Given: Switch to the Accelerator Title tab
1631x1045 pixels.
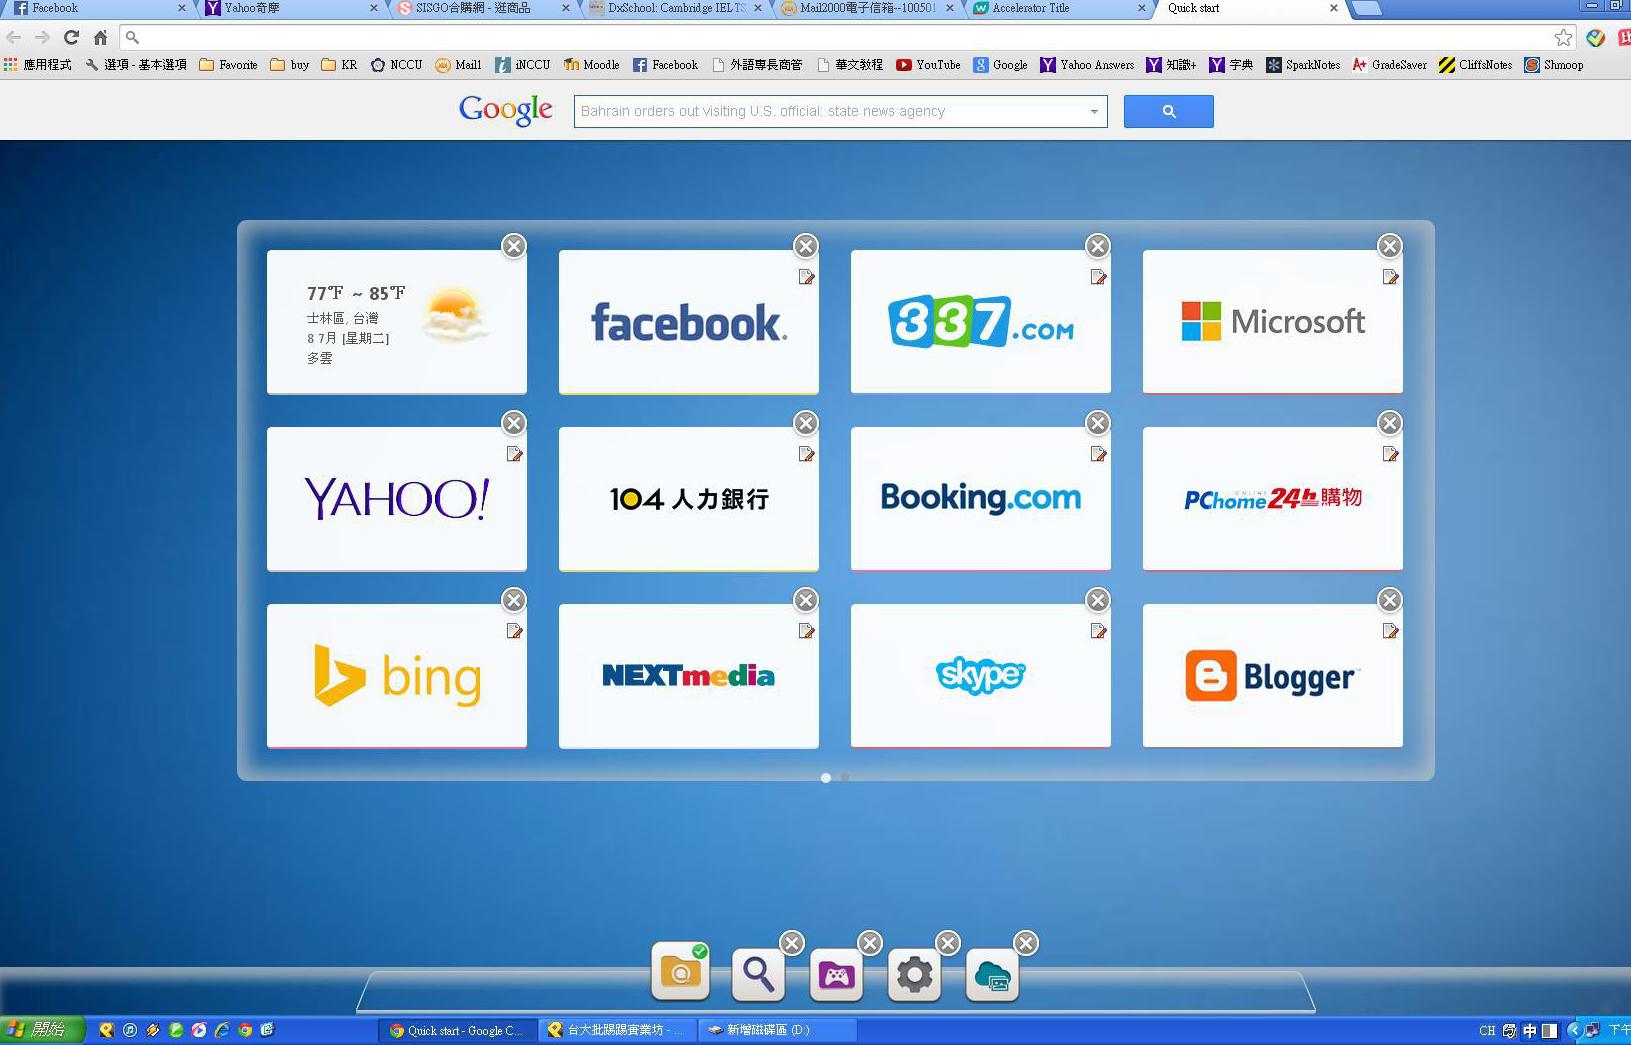Looking at the screenshot, I should [1060, 8].
